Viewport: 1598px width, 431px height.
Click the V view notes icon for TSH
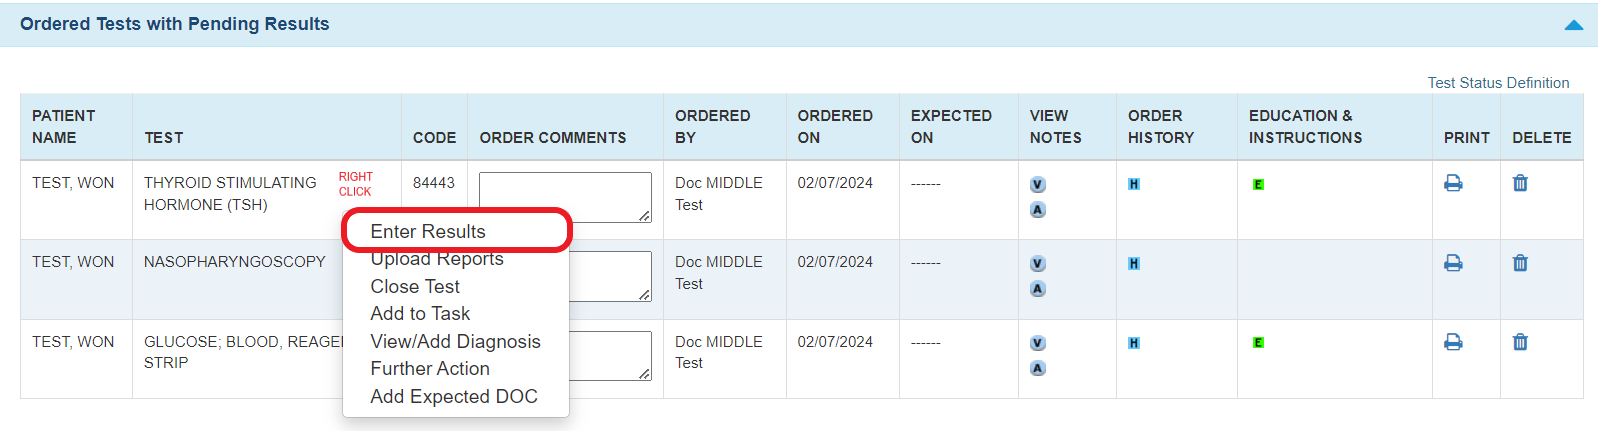tap(1038, 184)
